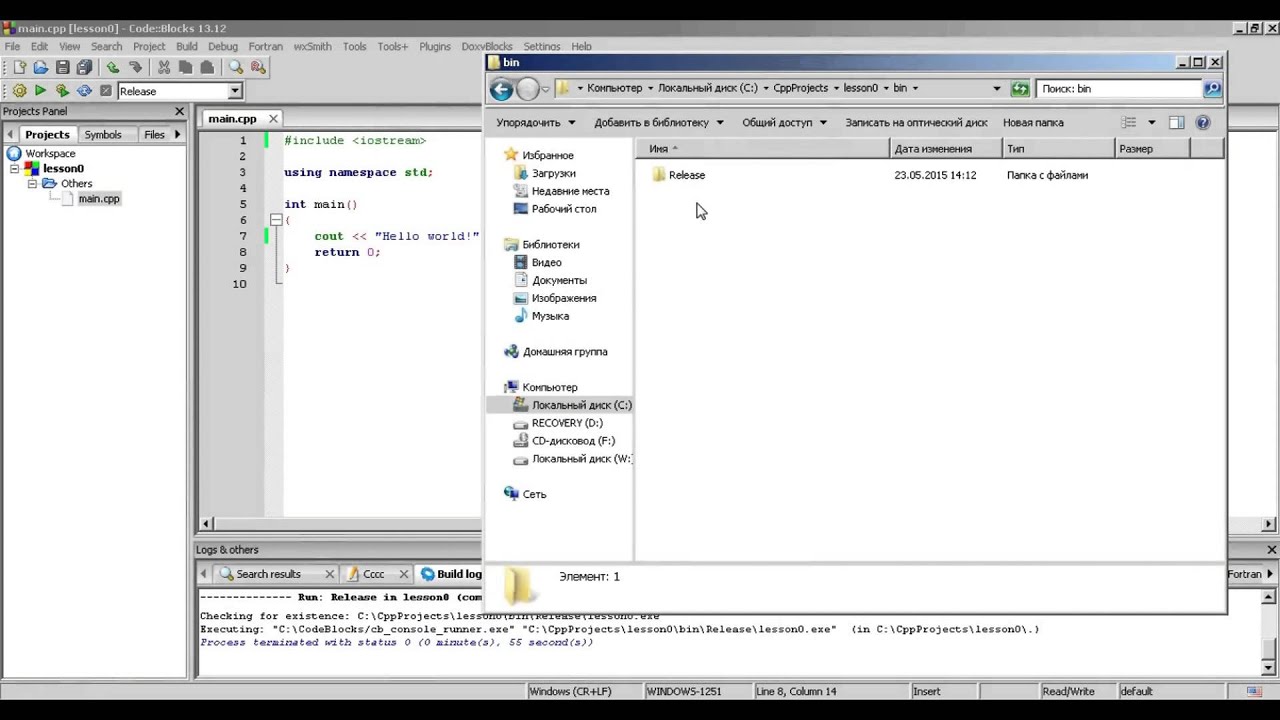The image size is (1280, 720).
Task: Open the Добавить в библиотеку dropdown
Action: point(658,122)
